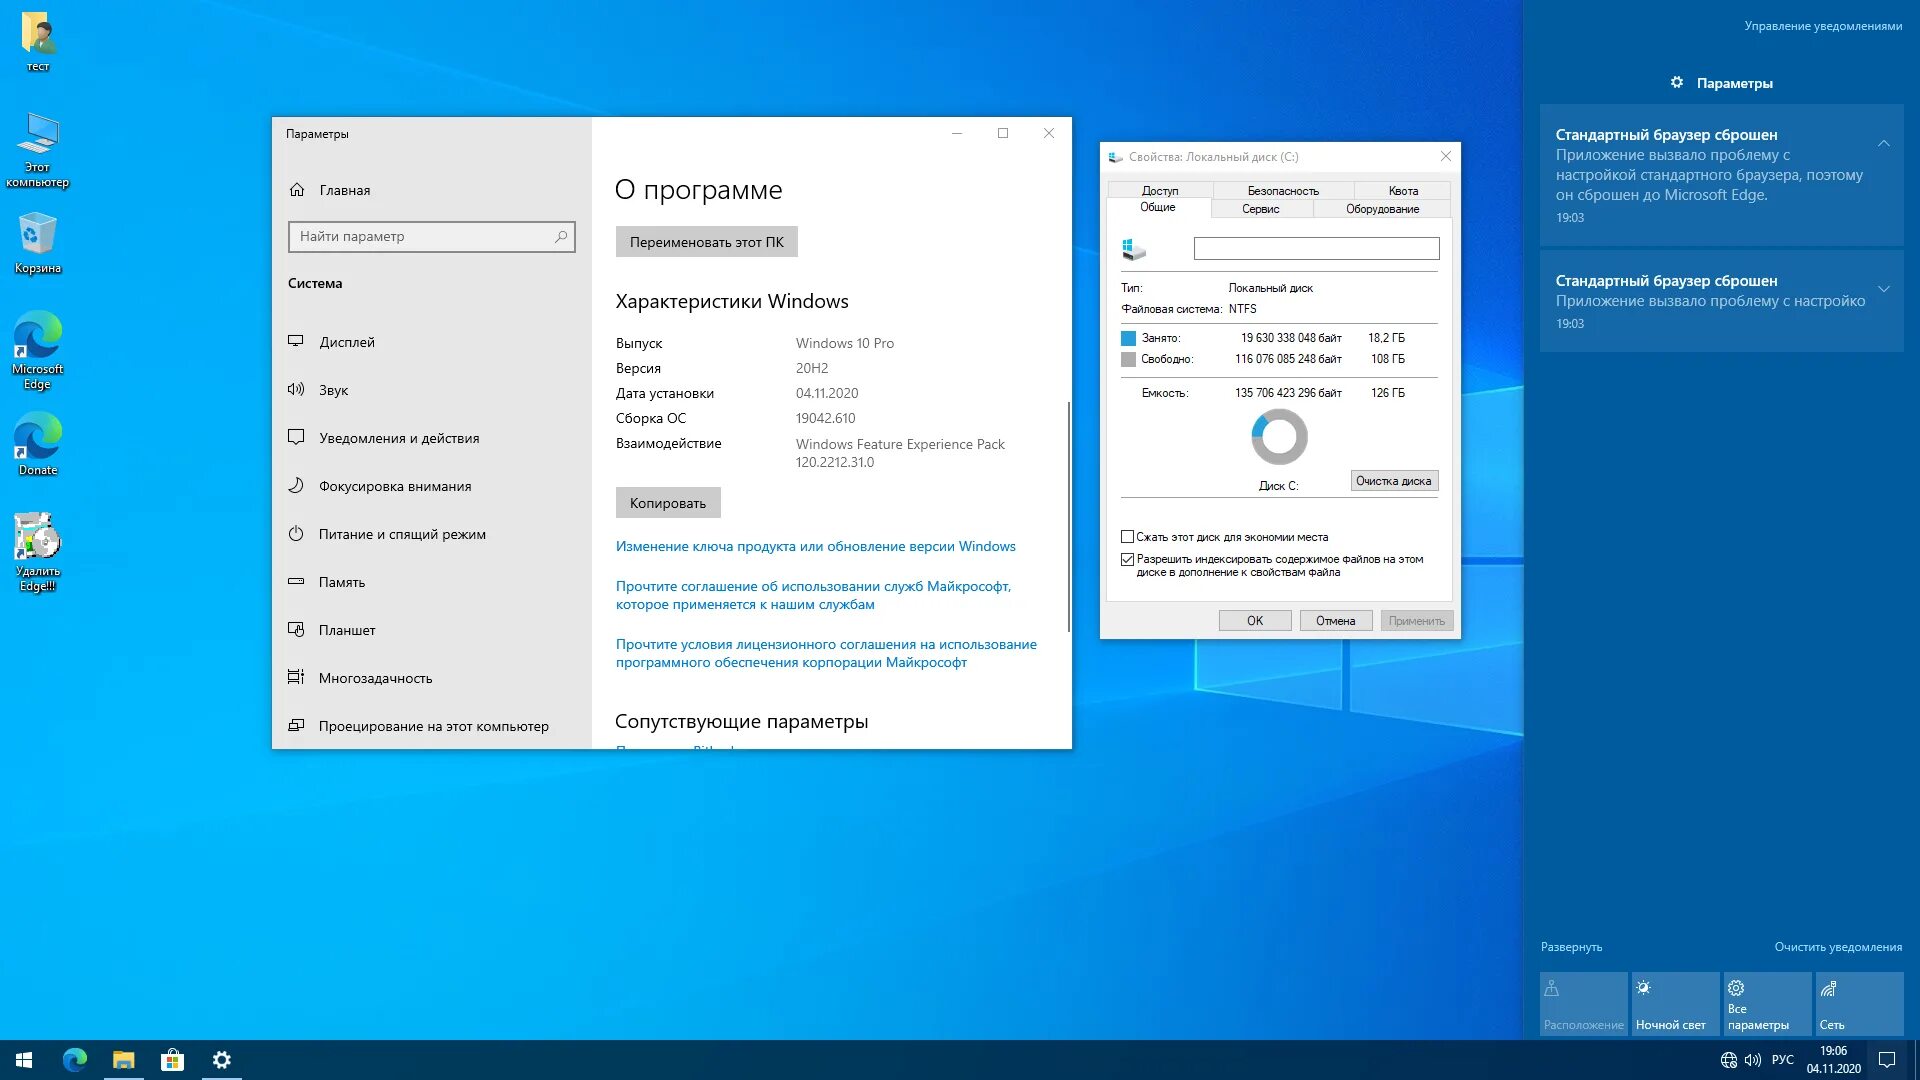The height and width of the screenshot is (1080, 1920).
Task: Toggle Night Light quick settings
Action: coord(1673,1005)
